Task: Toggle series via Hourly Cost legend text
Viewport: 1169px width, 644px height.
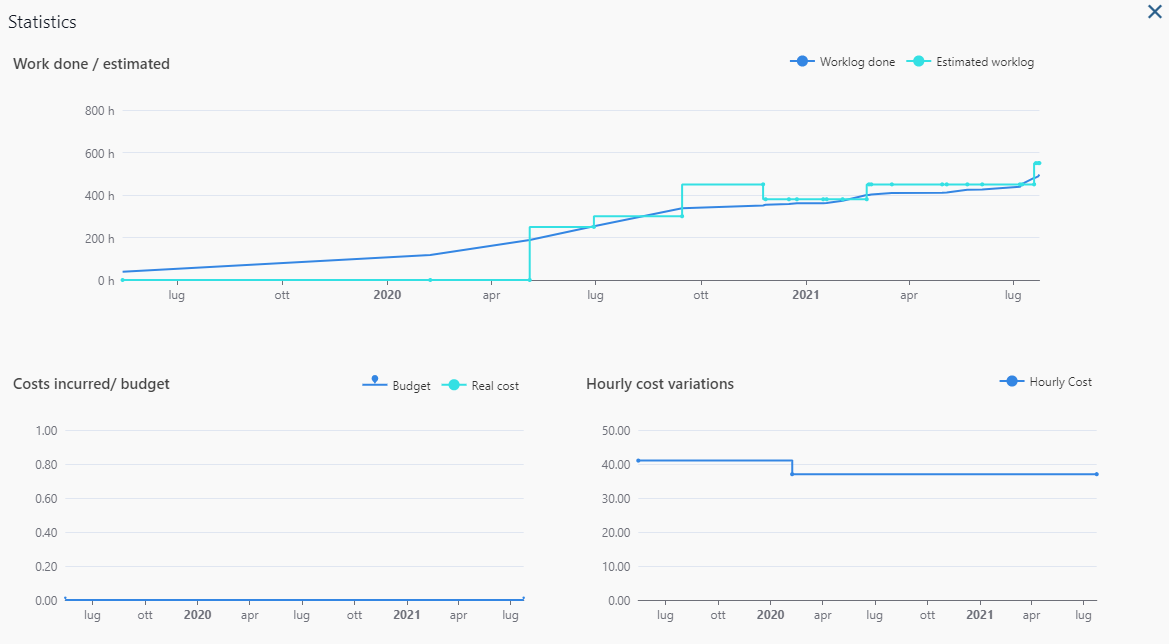Action: click(x=1060, y=382)
